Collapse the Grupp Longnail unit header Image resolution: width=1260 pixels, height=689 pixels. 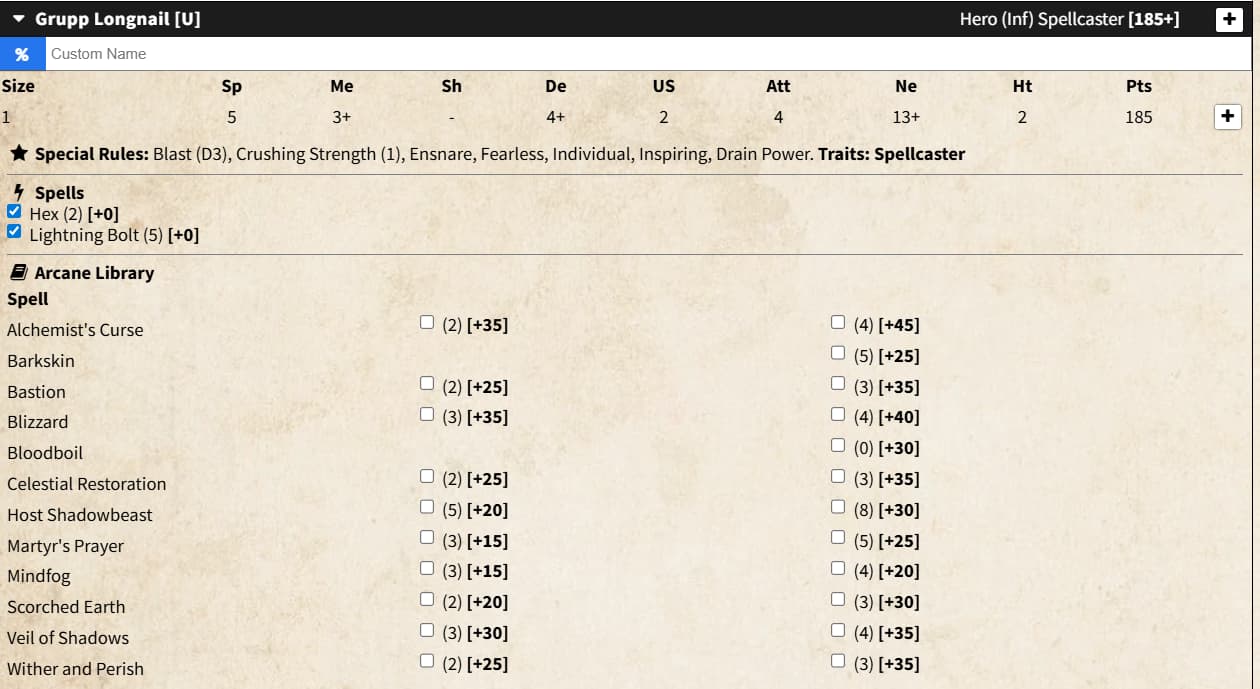tap(19, 19)
